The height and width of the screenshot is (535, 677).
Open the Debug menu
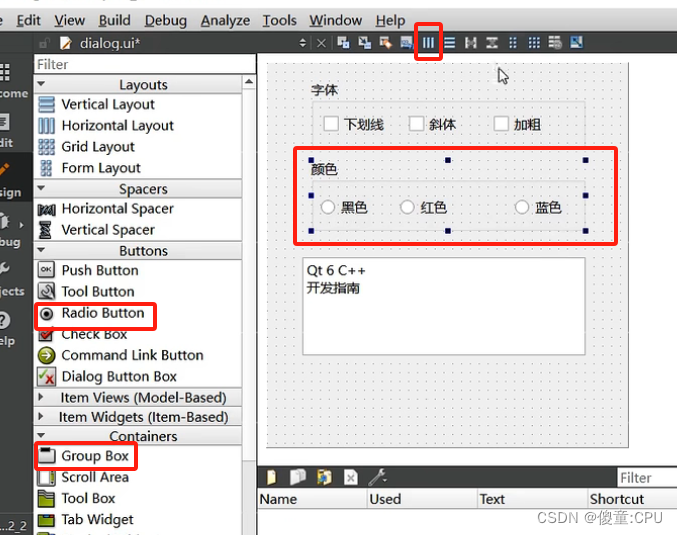tap(166, 20)
